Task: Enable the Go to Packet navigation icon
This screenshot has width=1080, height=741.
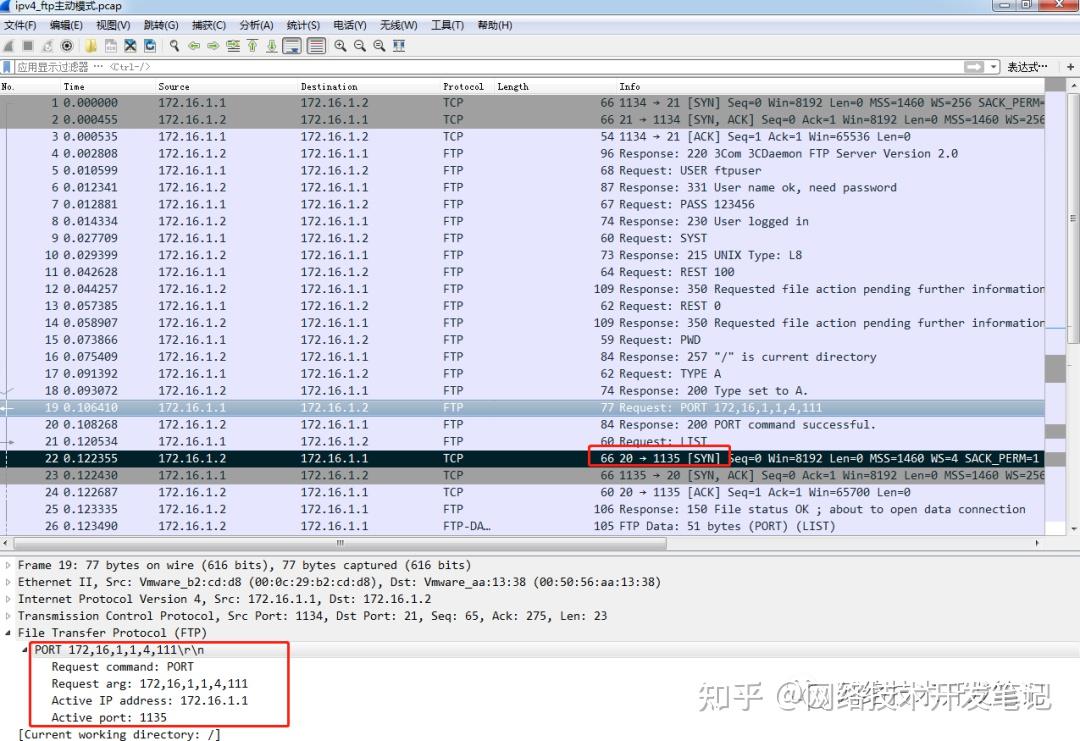Action: [x=232, y=45]
